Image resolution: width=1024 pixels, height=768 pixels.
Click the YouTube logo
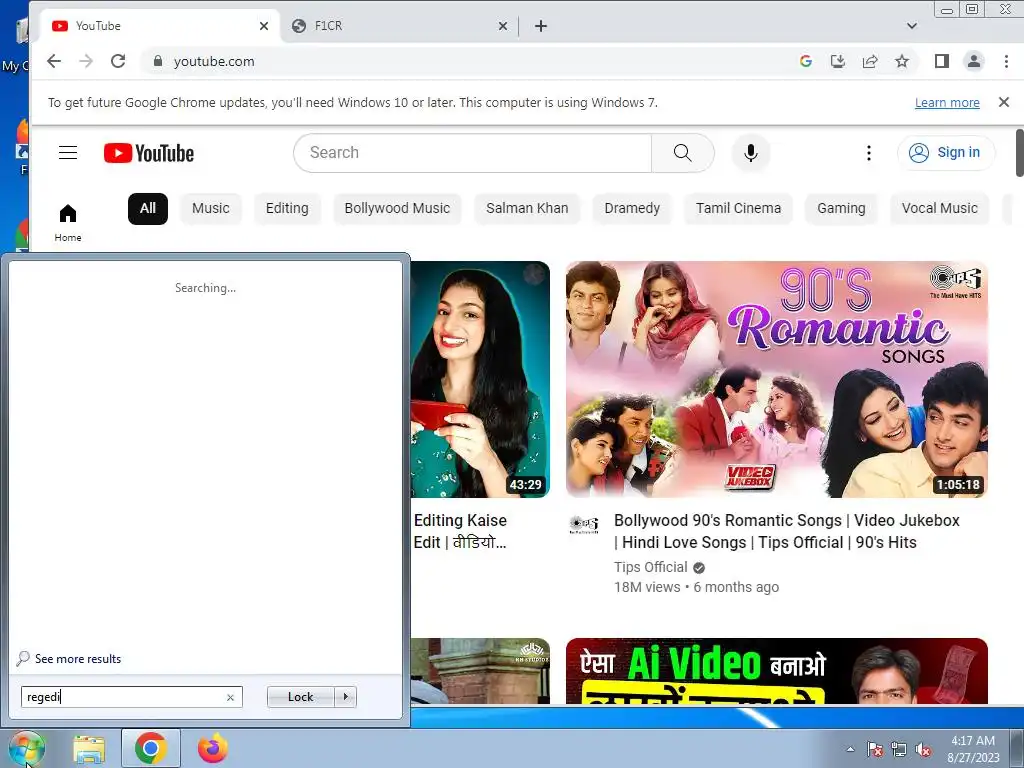[x=149, y=153]
